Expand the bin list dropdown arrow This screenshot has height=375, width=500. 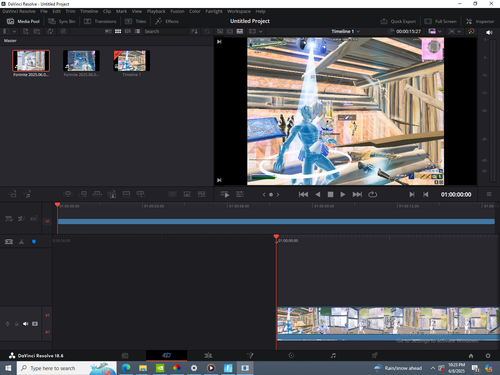[14, 31]
